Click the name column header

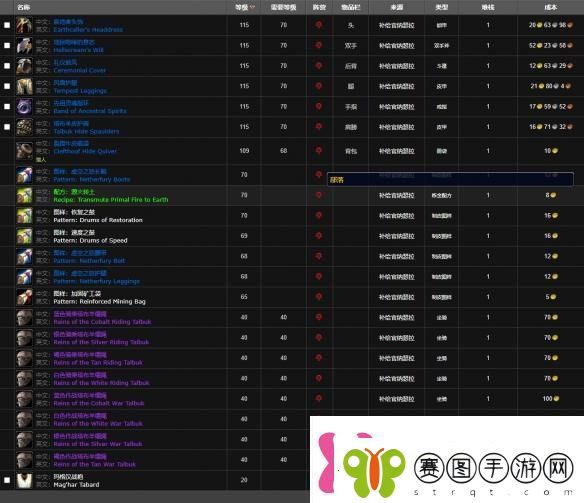pyautogui.click(x=23, y=7)
